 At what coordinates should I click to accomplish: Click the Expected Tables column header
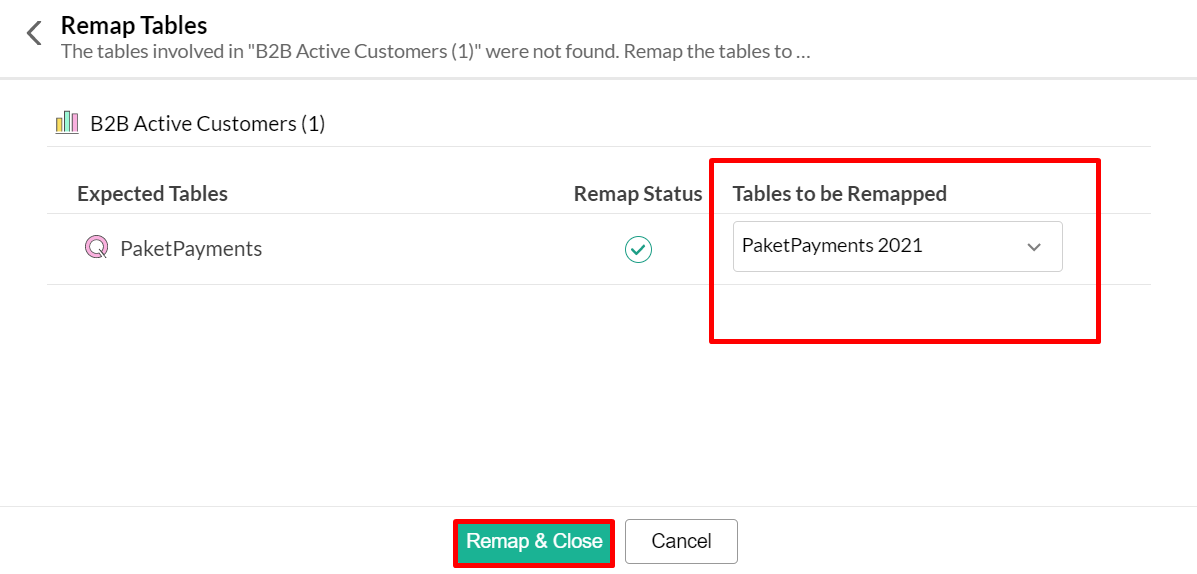[152, 194]
